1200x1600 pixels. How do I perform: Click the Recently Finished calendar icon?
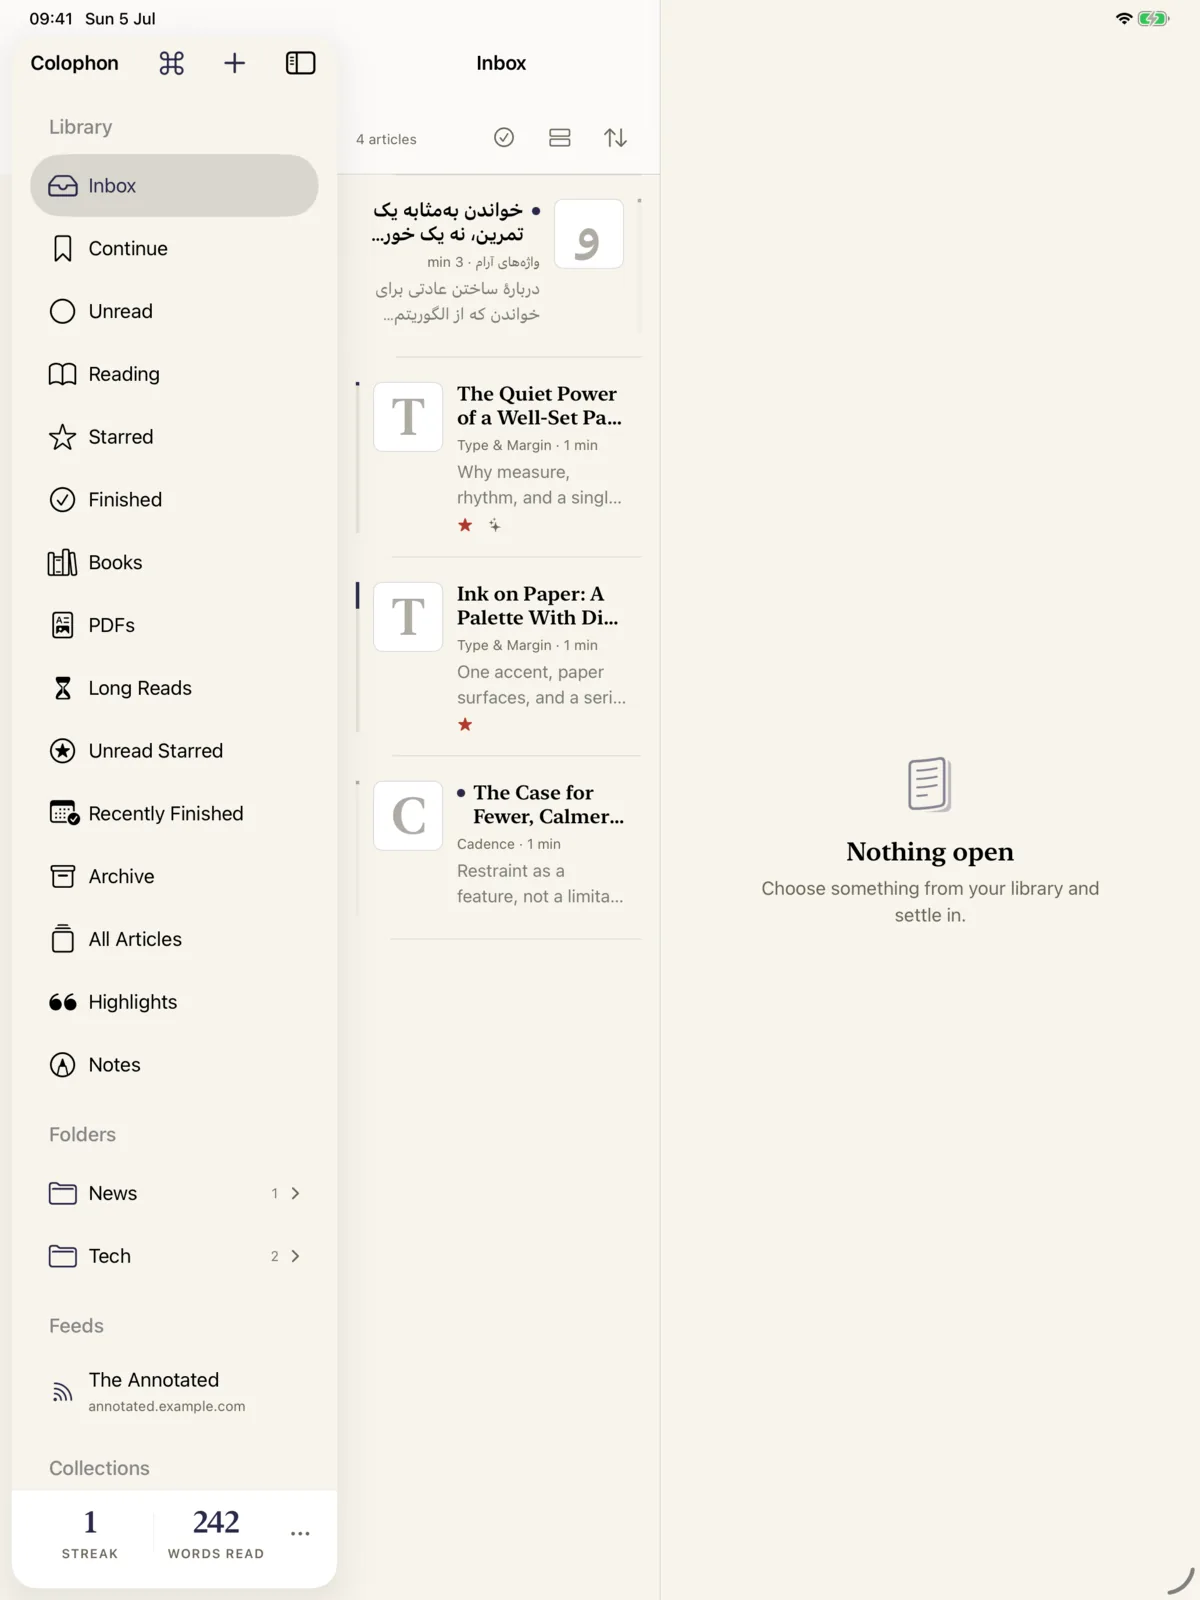[64, 813]
